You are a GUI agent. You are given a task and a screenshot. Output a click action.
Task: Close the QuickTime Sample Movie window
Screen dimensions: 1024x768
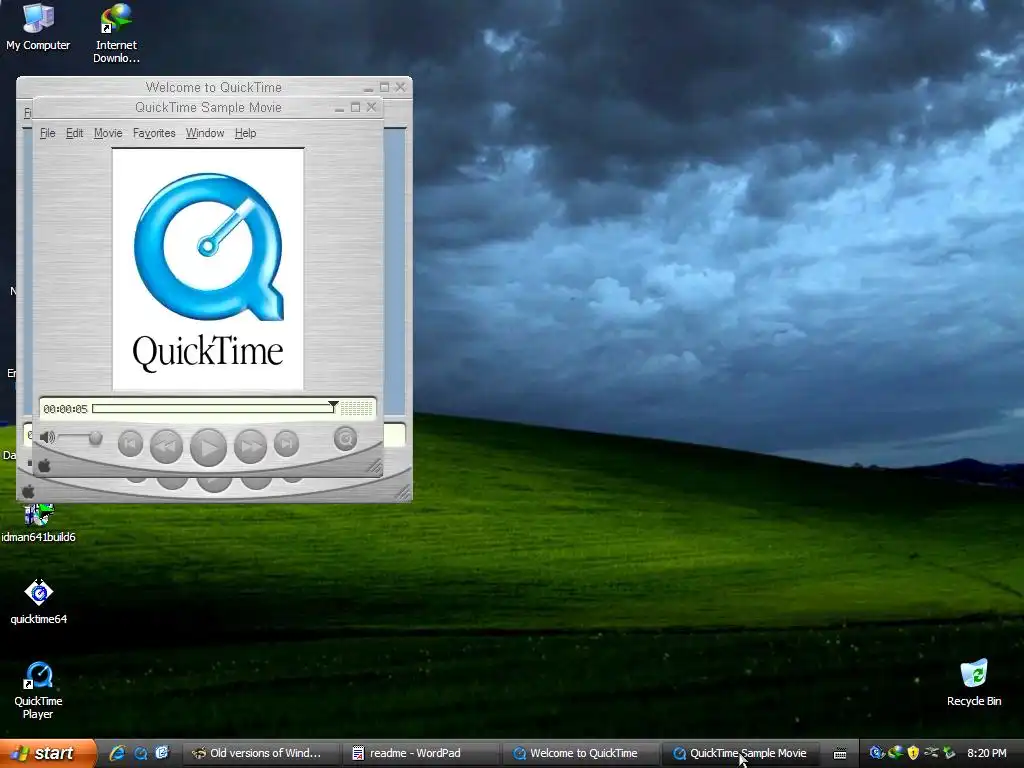point(372,107)
